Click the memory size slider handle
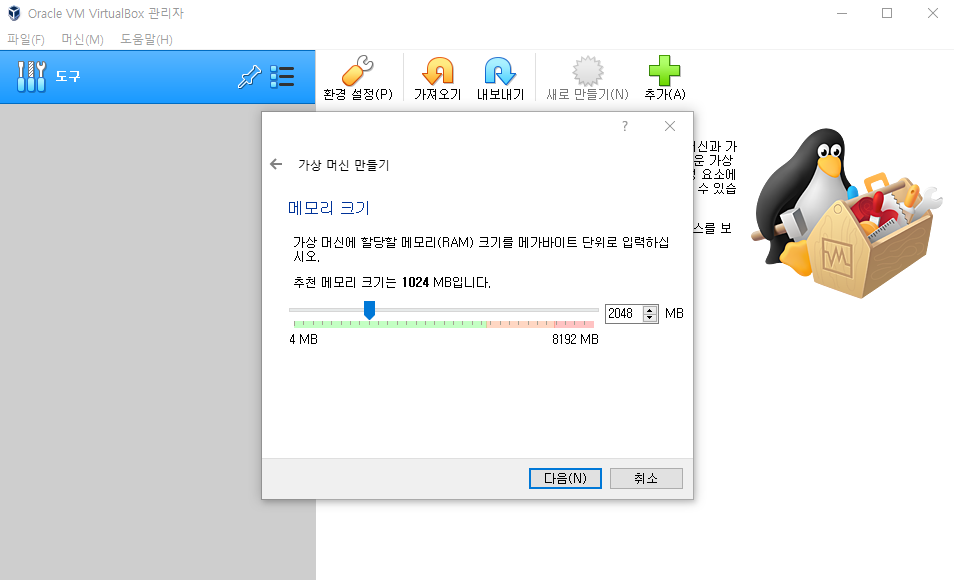This screenshot has width=954, height=580. click(369, 310)
